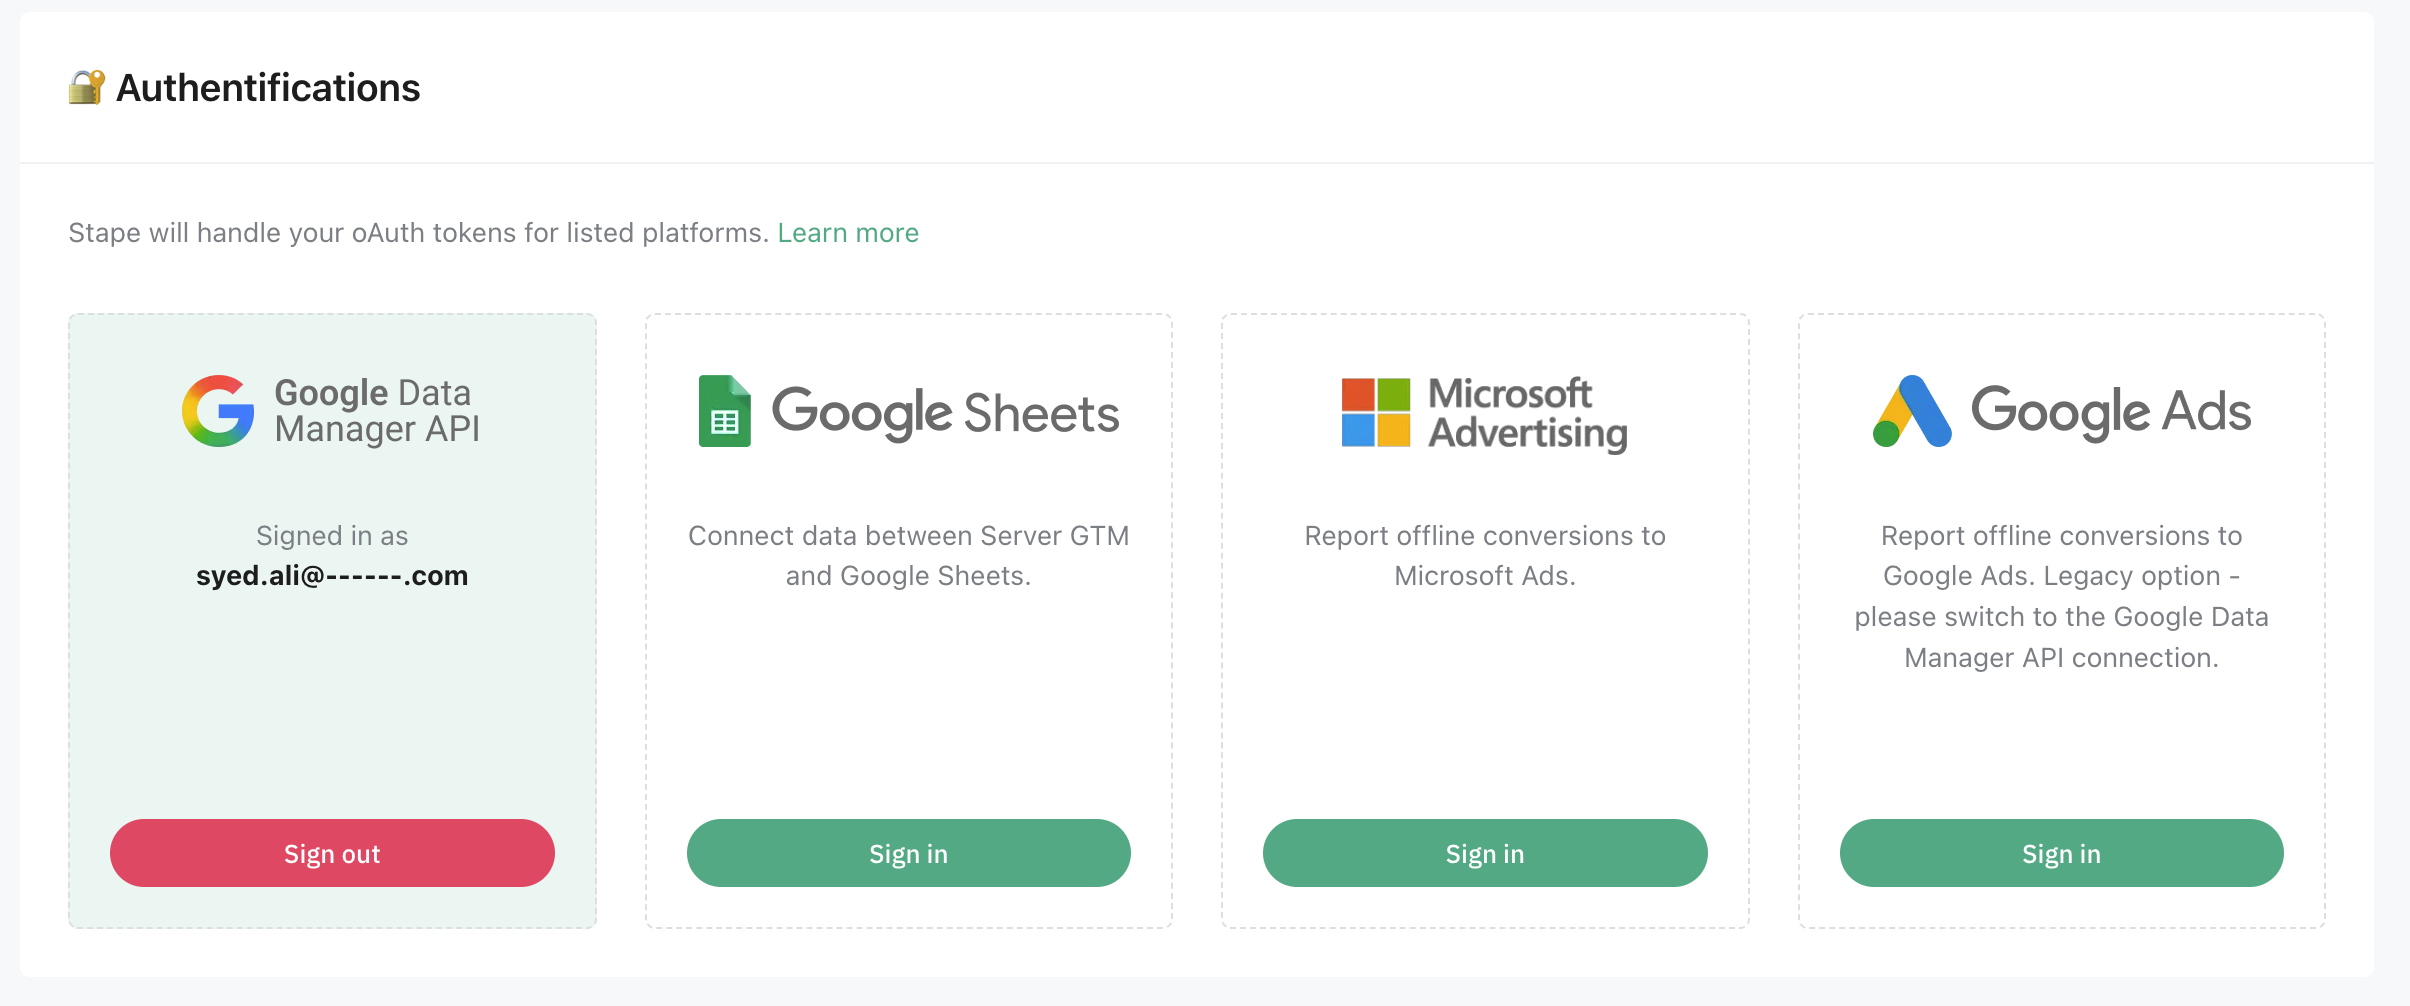Click the Google Ads wordmark text

coord(2110,411)
